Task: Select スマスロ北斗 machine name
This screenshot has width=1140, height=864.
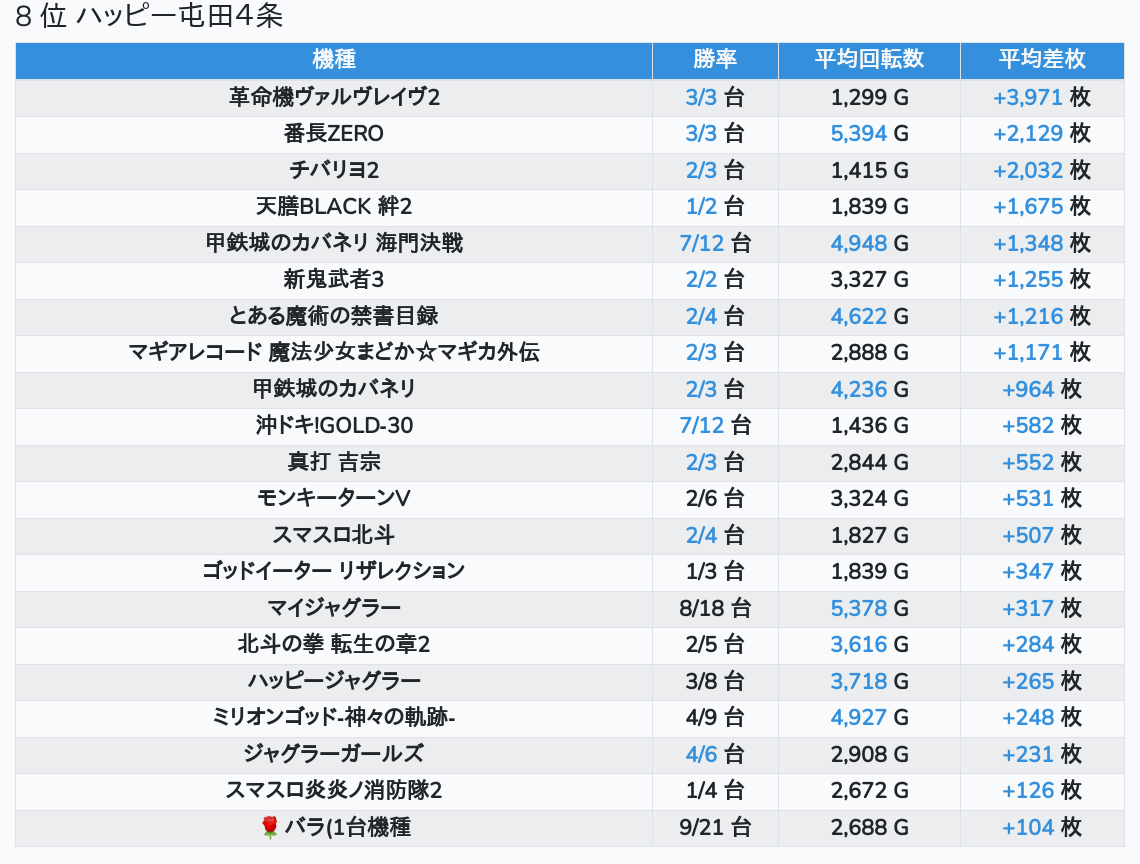Action: (334, 535)
